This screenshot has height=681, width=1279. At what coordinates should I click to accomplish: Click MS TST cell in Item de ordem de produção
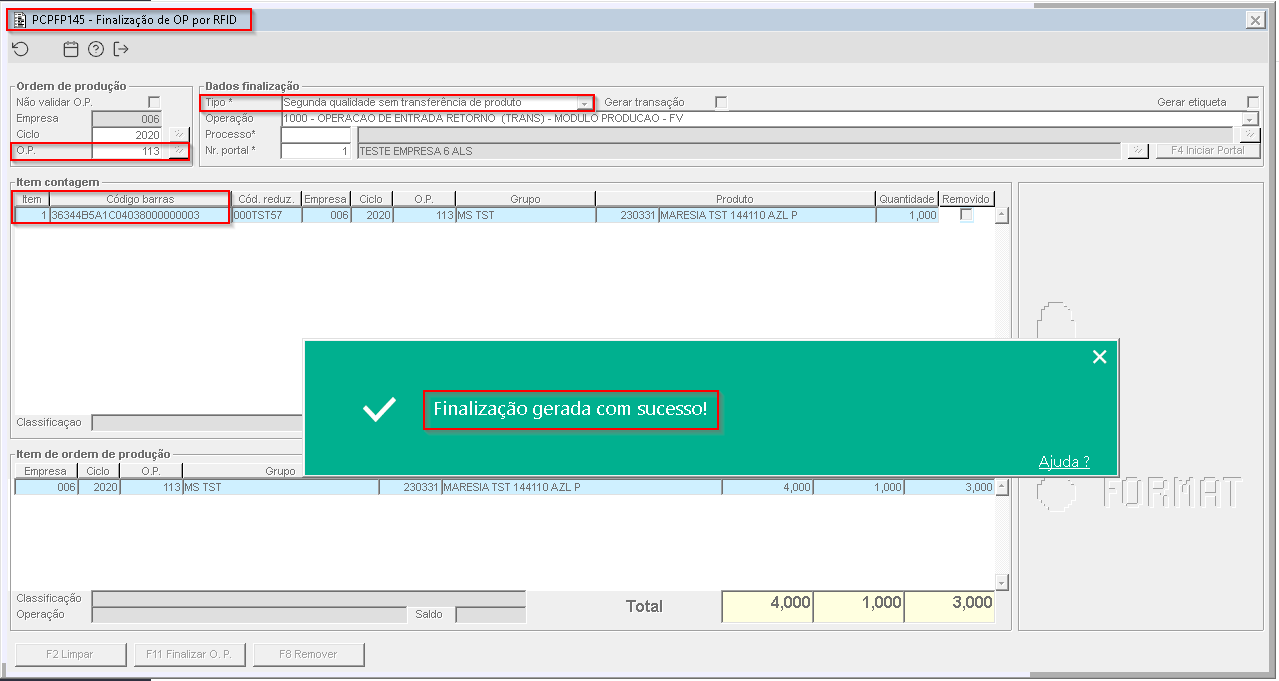point(280,487)
